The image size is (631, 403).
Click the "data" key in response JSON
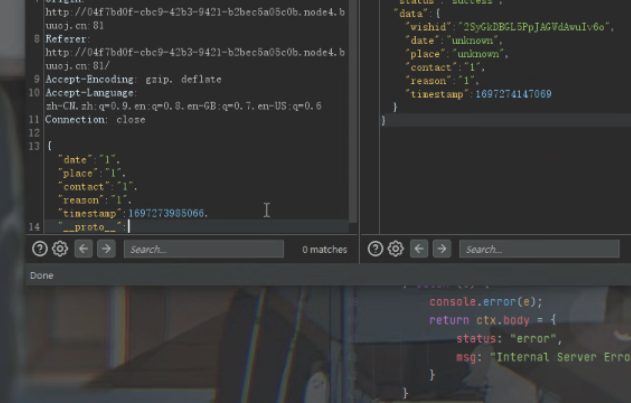pyautogui.click(x=410, y=14)
